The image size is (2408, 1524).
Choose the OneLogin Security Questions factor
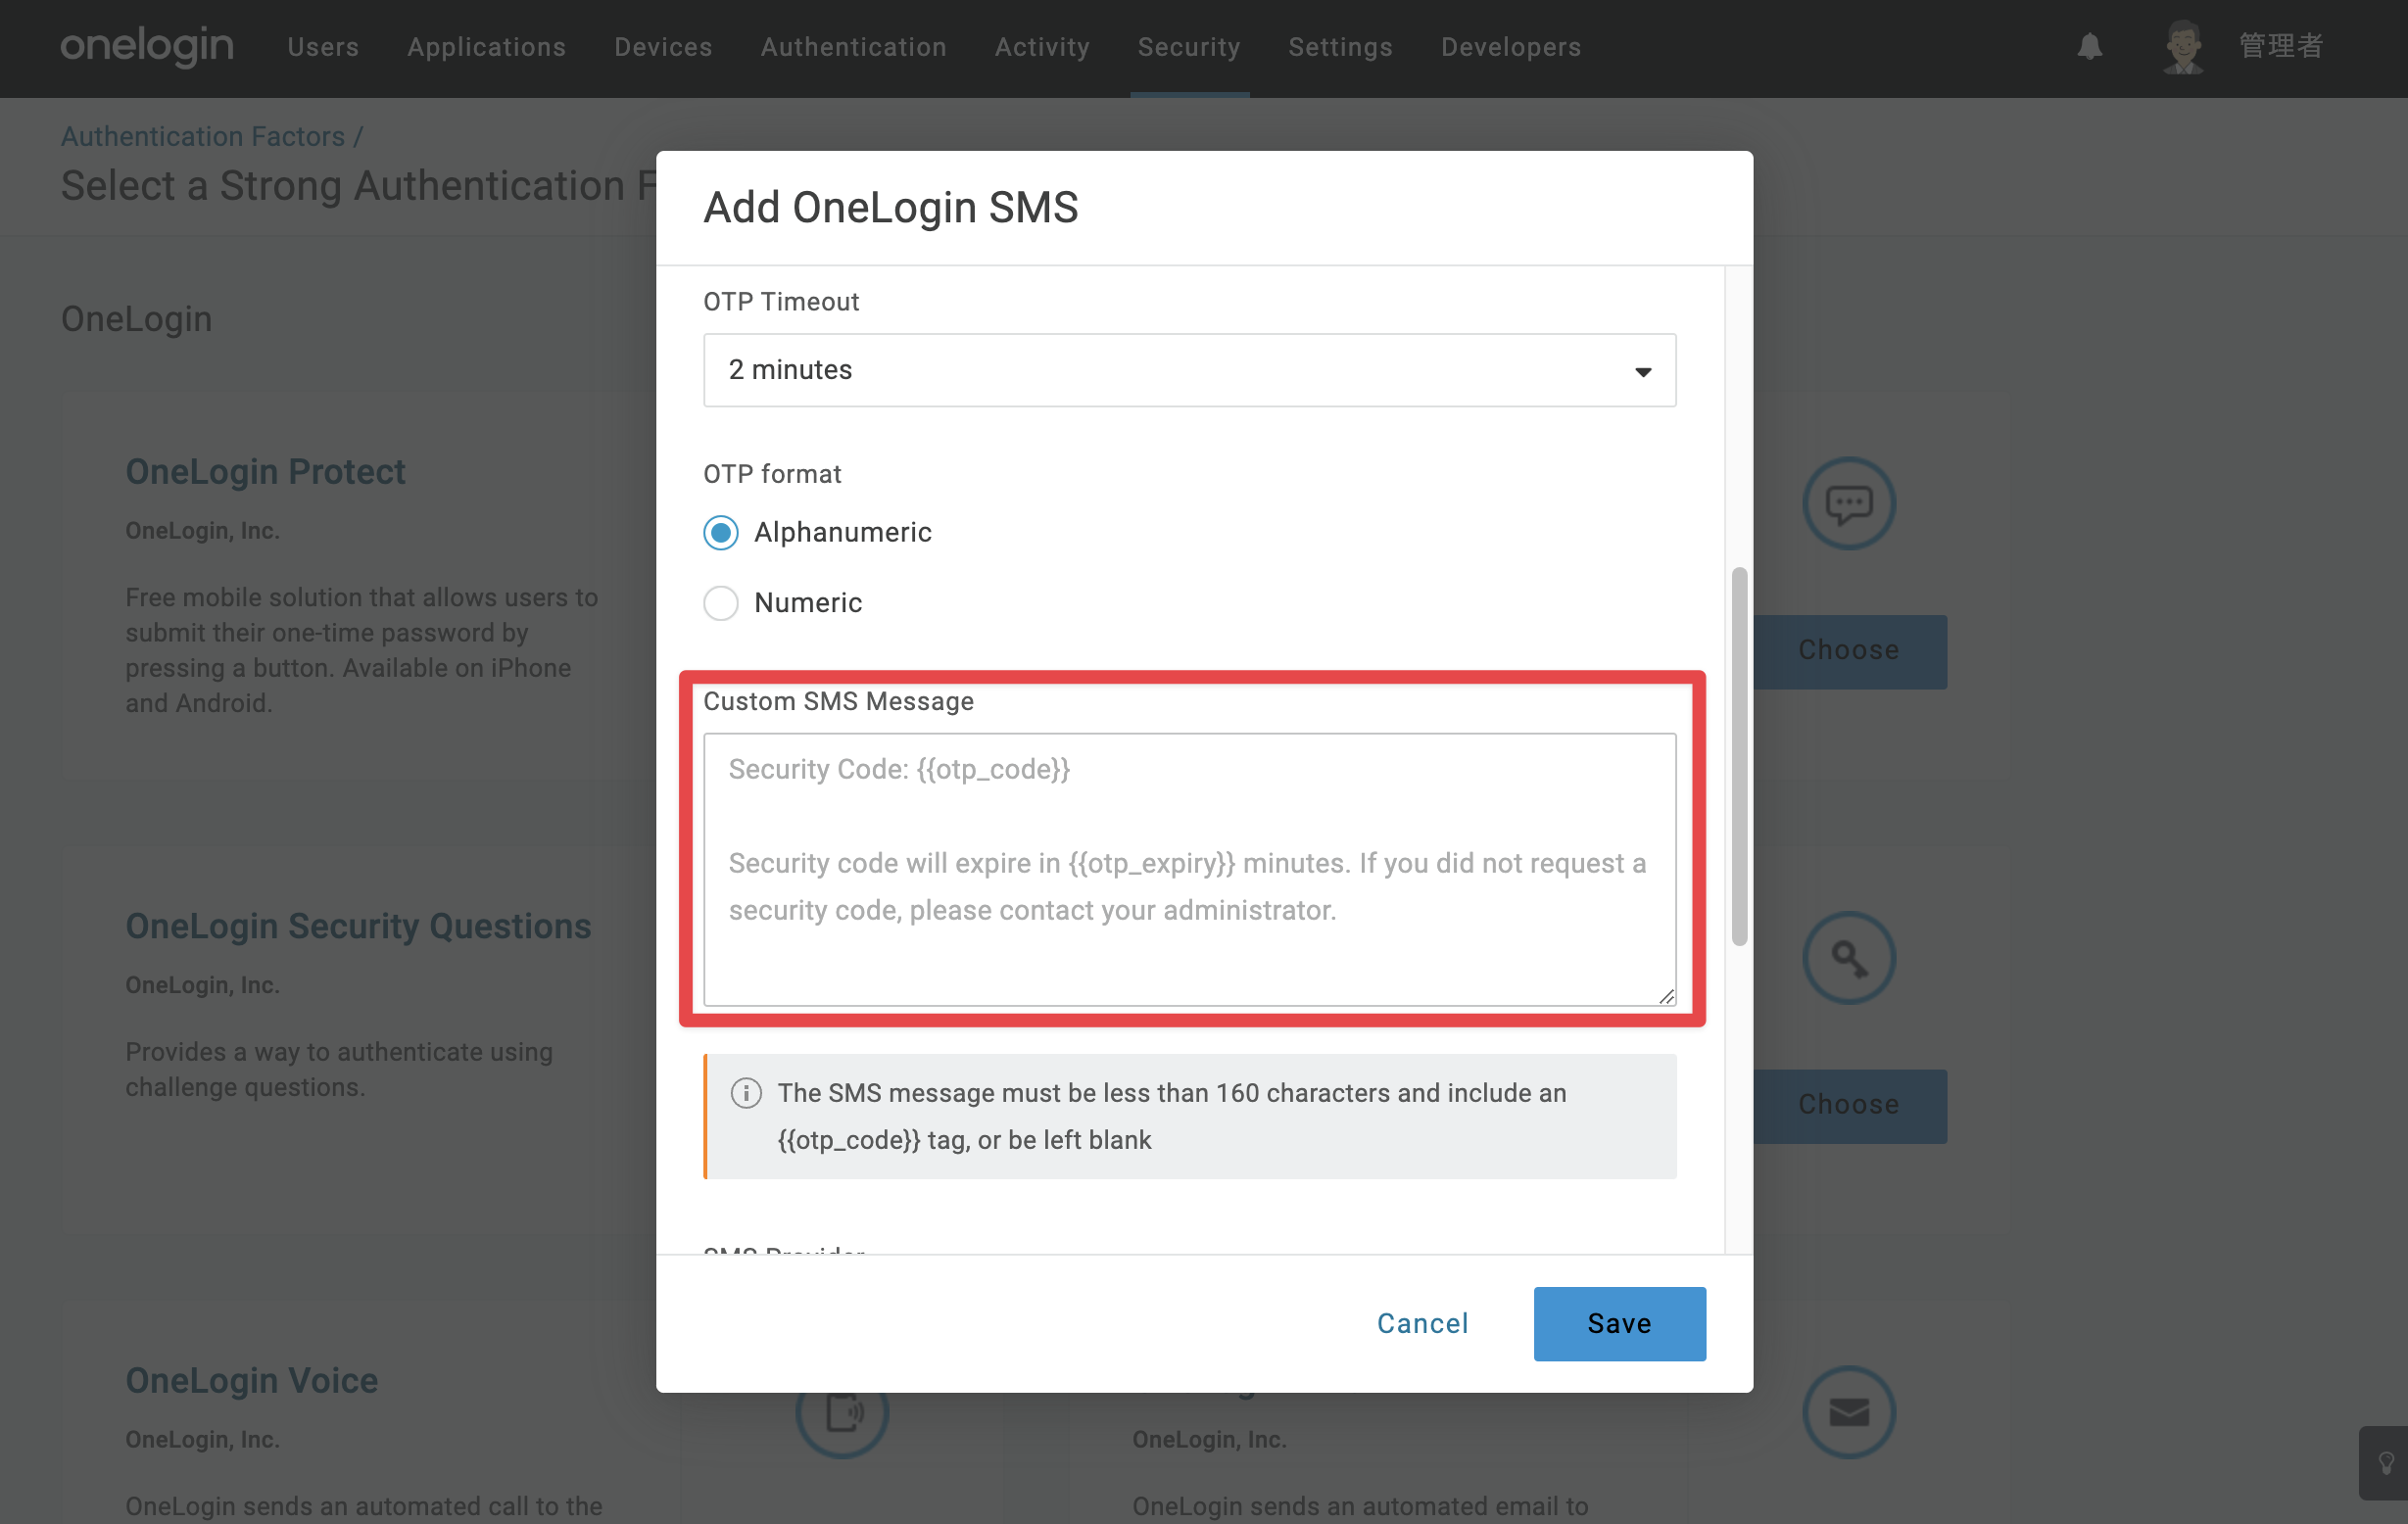1849,1105
